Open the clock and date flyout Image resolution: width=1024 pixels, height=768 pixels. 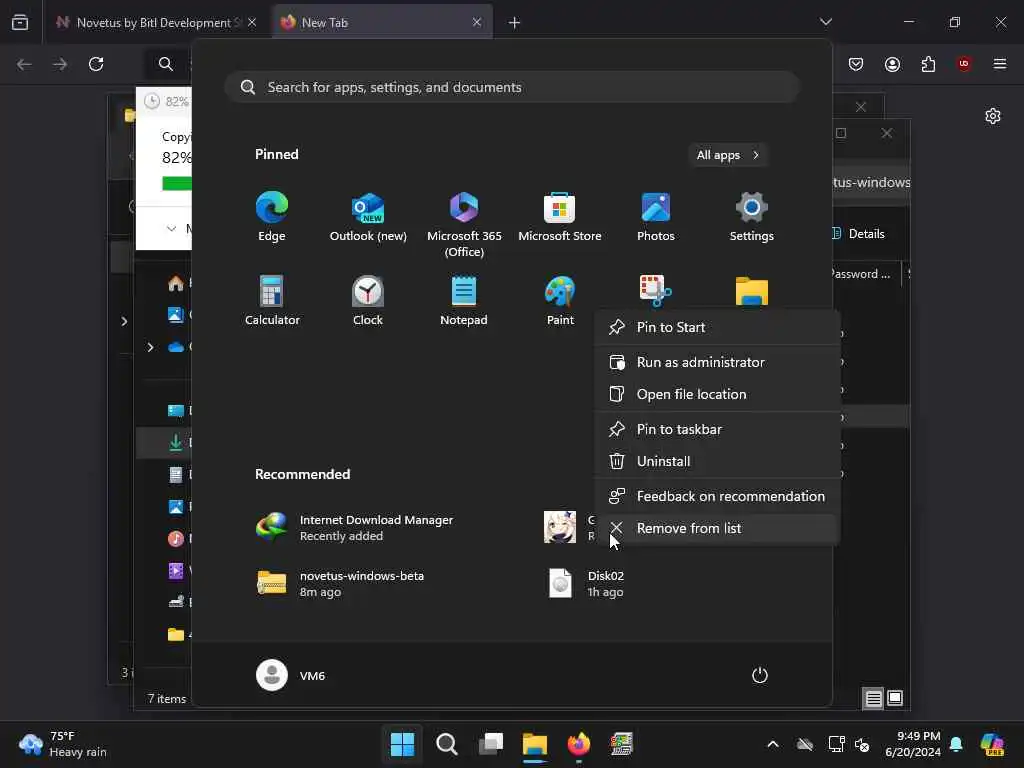913,744
